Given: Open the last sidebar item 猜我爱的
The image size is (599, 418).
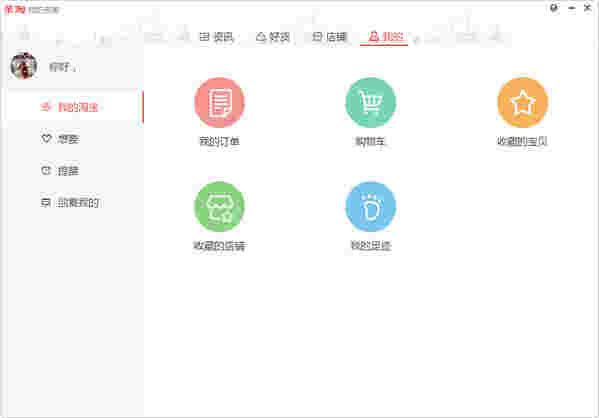Looking at the screenshot, I should point(70,203).
